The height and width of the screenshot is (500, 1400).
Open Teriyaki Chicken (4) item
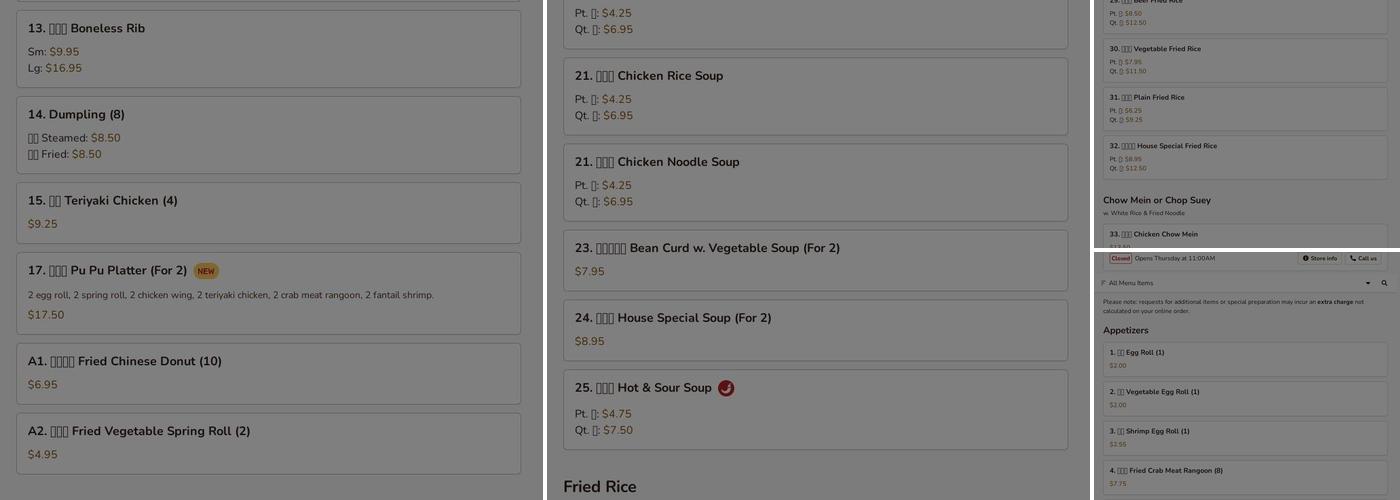coord(268,212)
